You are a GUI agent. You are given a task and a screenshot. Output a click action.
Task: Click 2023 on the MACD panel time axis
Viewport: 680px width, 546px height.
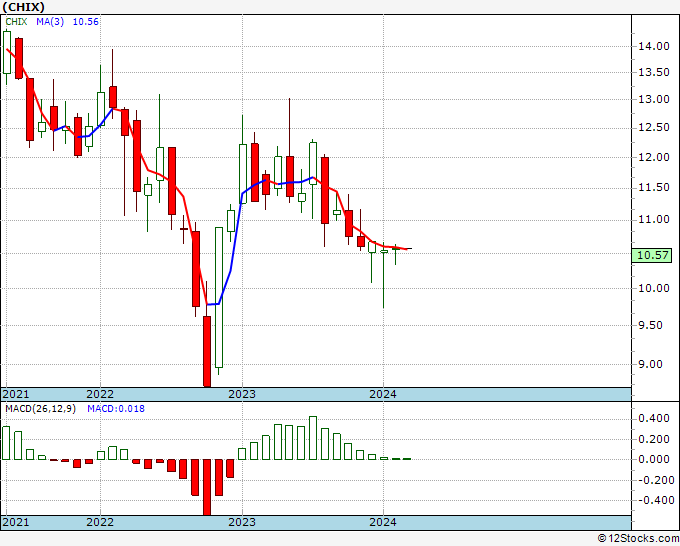[x=242, y=522]
